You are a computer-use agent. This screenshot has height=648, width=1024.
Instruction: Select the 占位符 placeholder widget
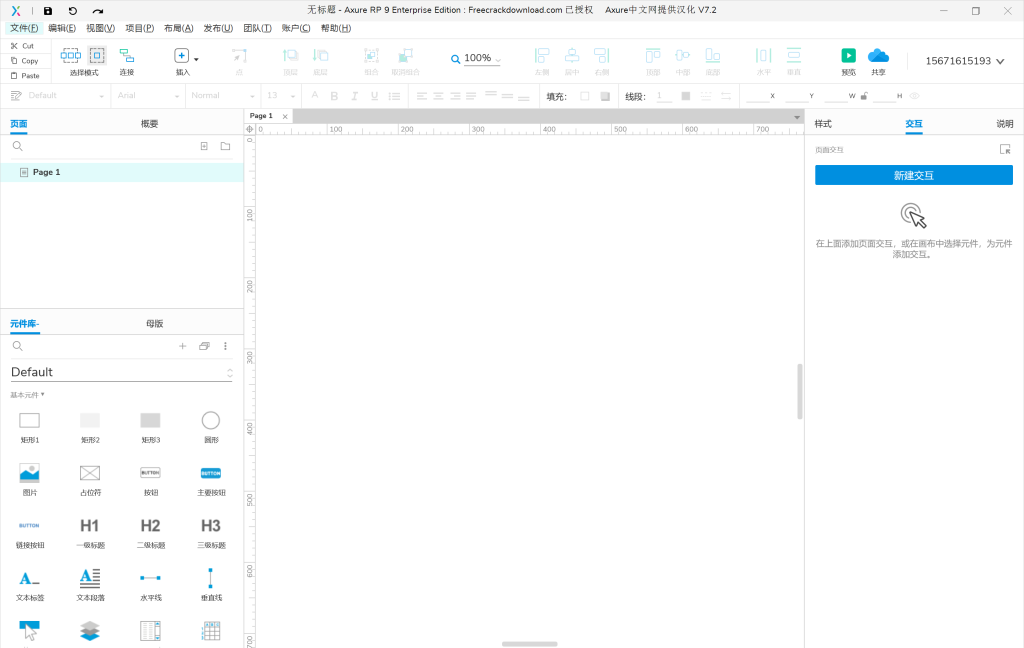(90, 472)
